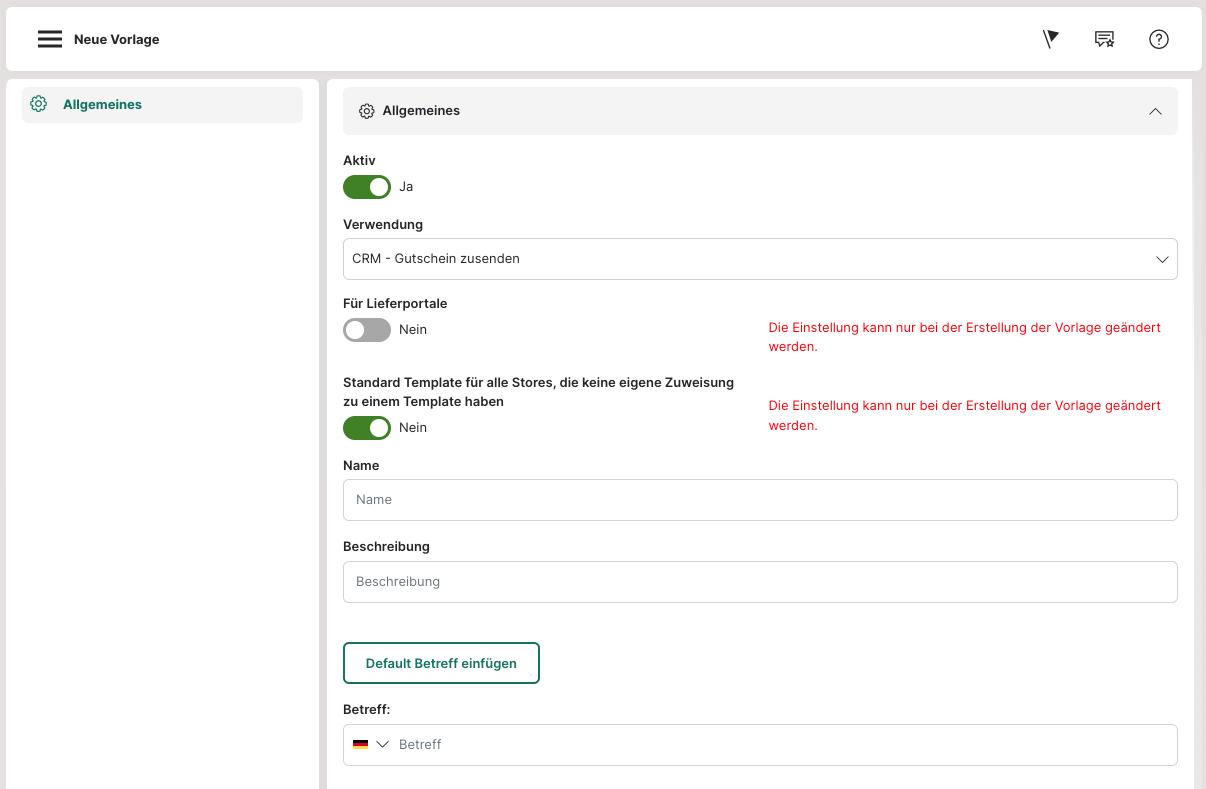Click the Allgemeines section header title
The height and width of the screenshot is (789, 1206).
click(x=421, y=111)
